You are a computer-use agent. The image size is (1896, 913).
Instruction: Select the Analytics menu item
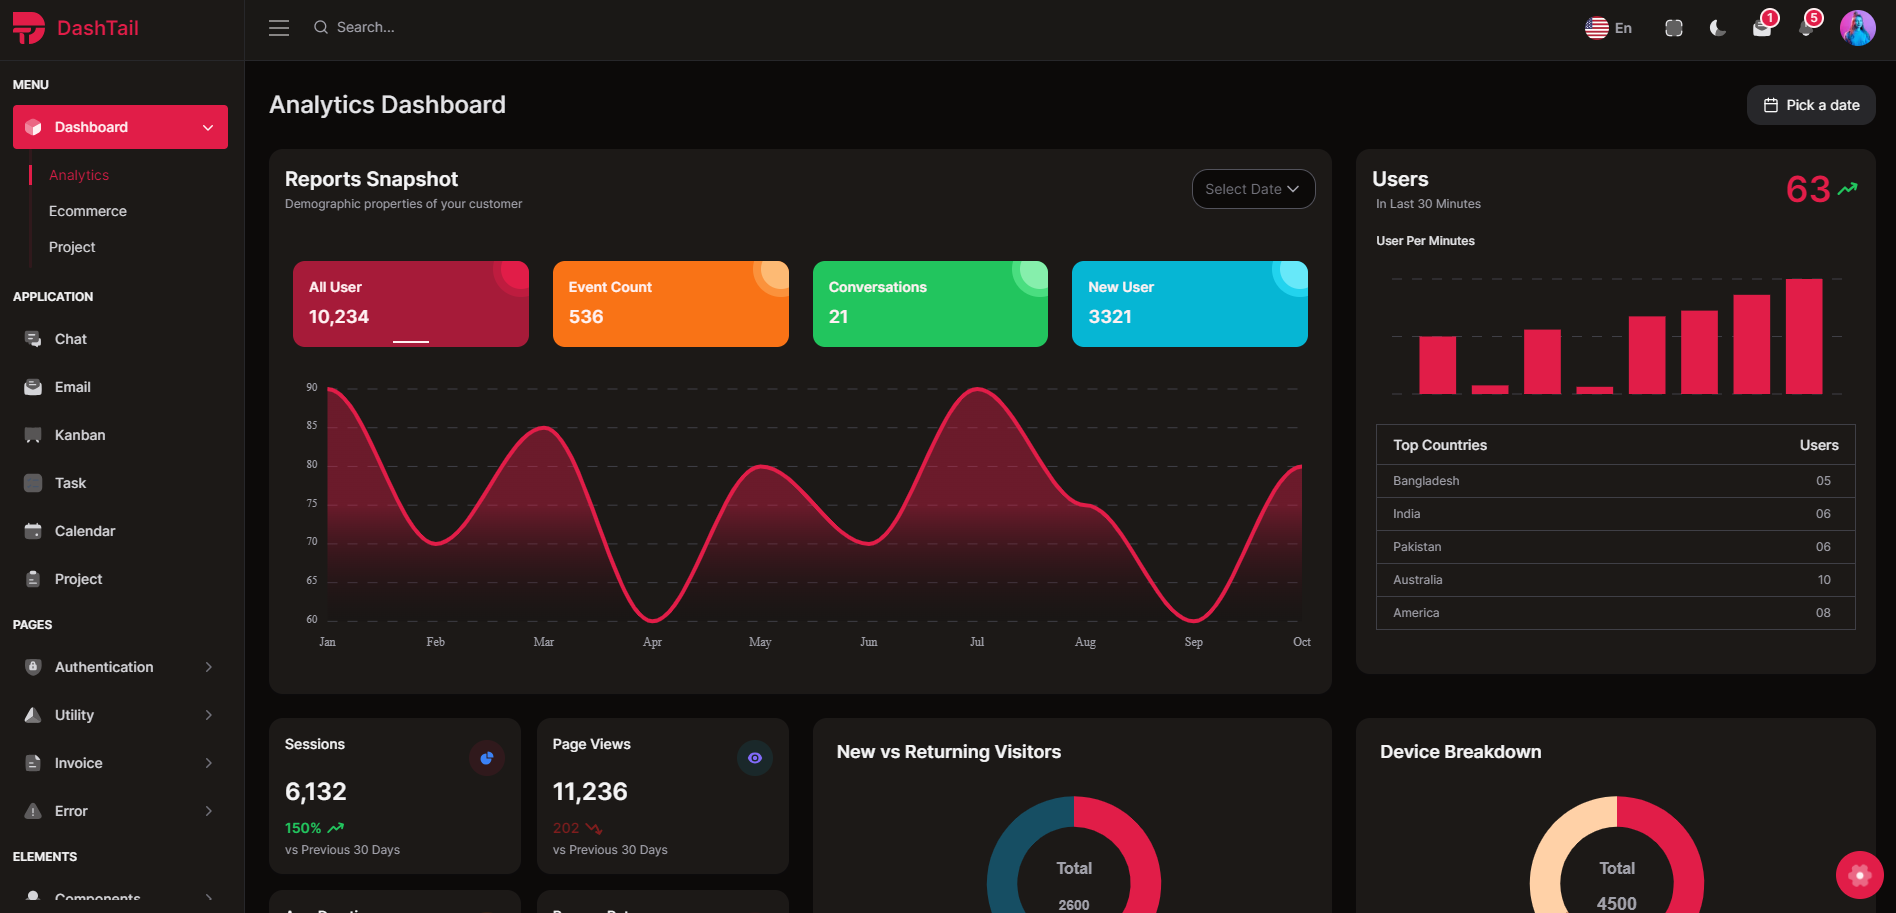tap(78, 174)
